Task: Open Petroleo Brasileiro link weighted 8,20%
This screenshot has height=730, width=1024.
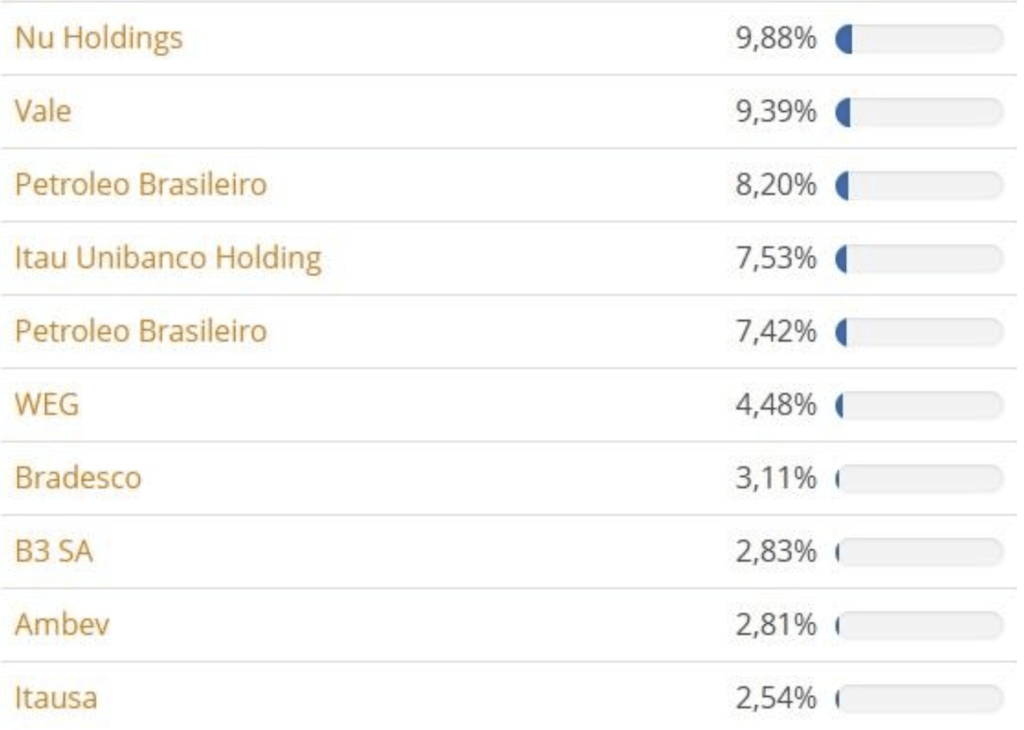Action: click(140, 185)
